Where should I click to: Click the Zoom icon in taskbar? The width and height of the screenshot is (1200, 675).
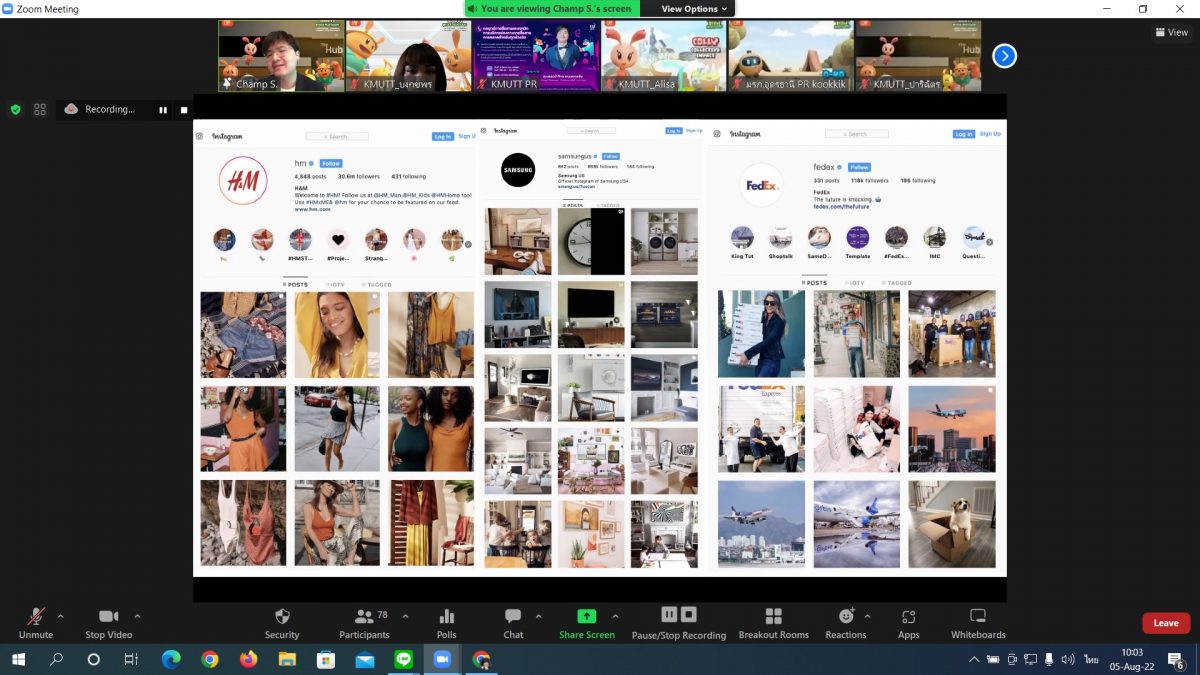(442, 659)
